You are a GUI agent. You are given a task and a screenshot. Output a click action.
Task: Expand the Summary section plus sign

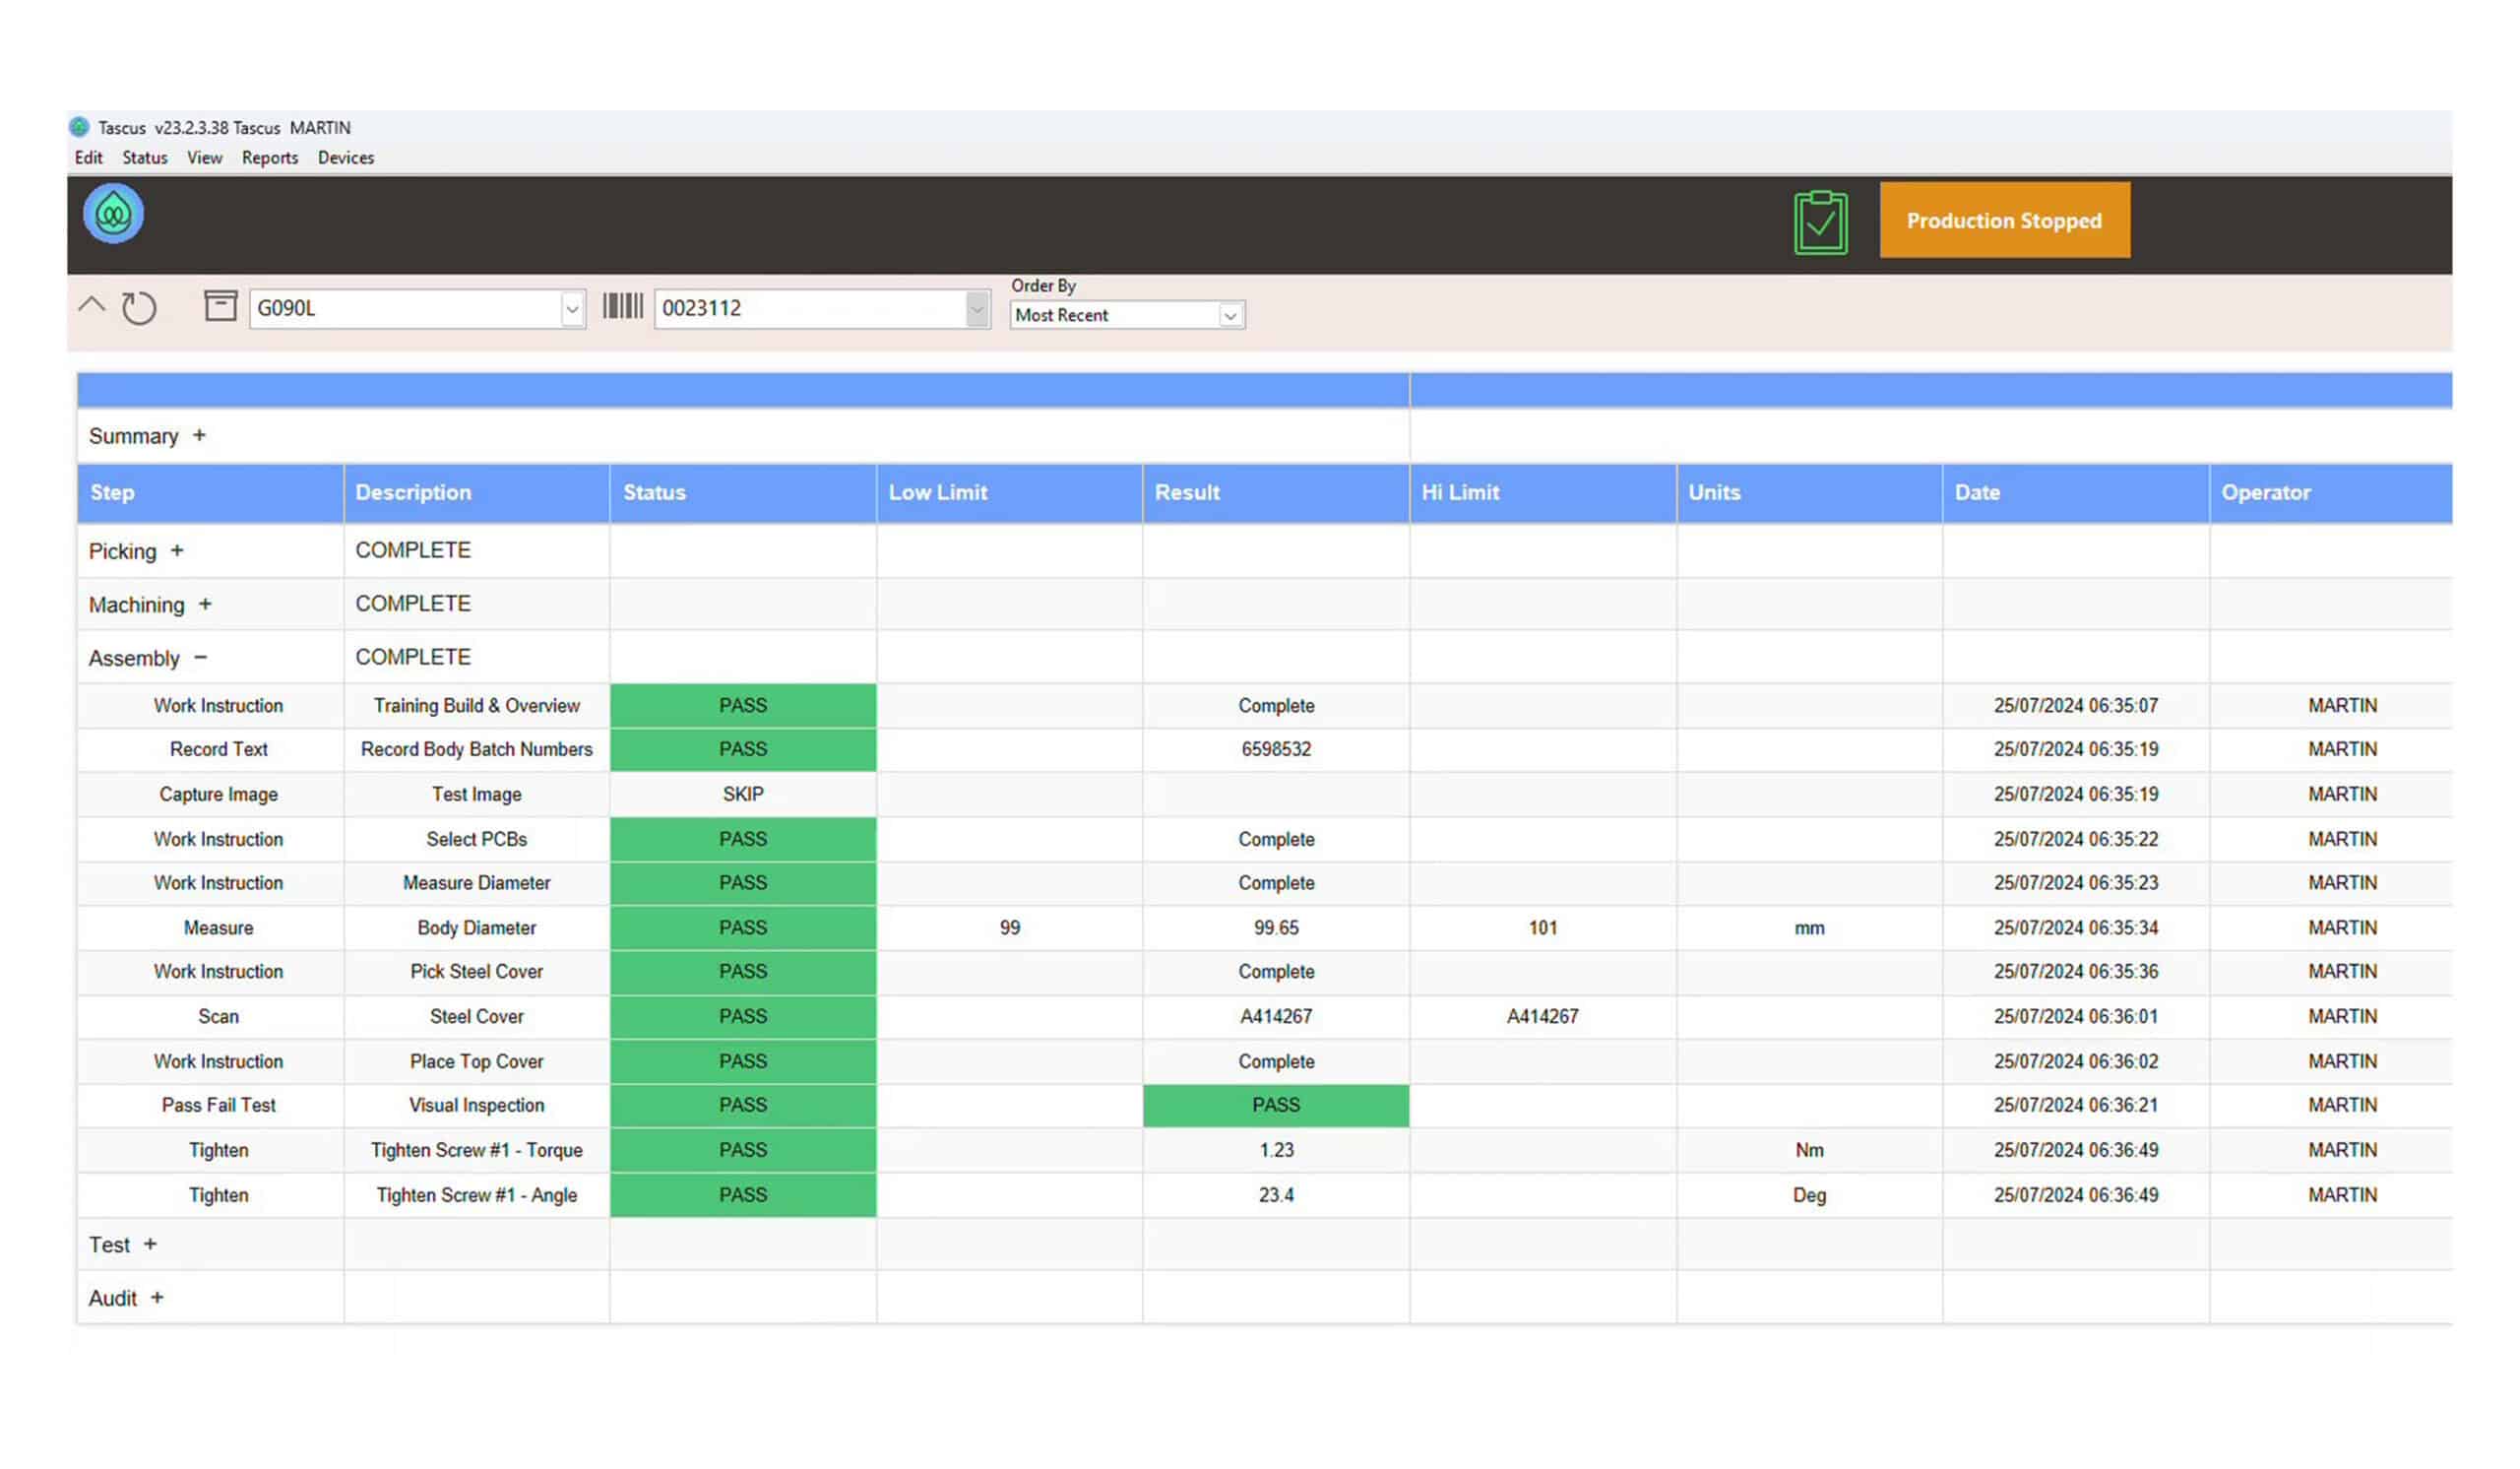[199, 435]
